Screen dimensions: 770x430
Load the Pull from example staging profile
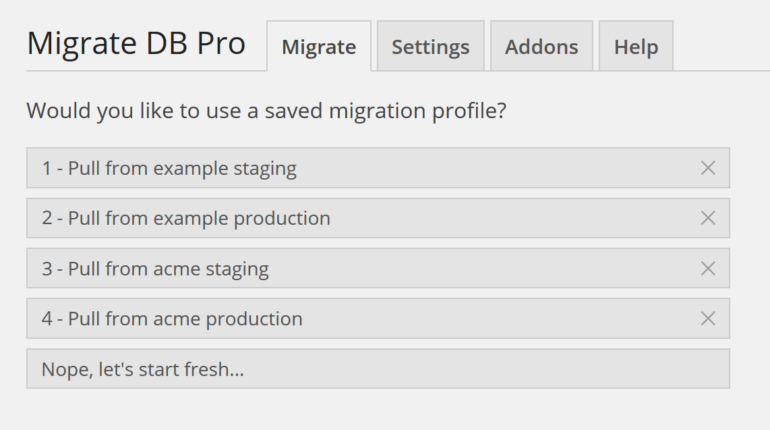[169, 168]
